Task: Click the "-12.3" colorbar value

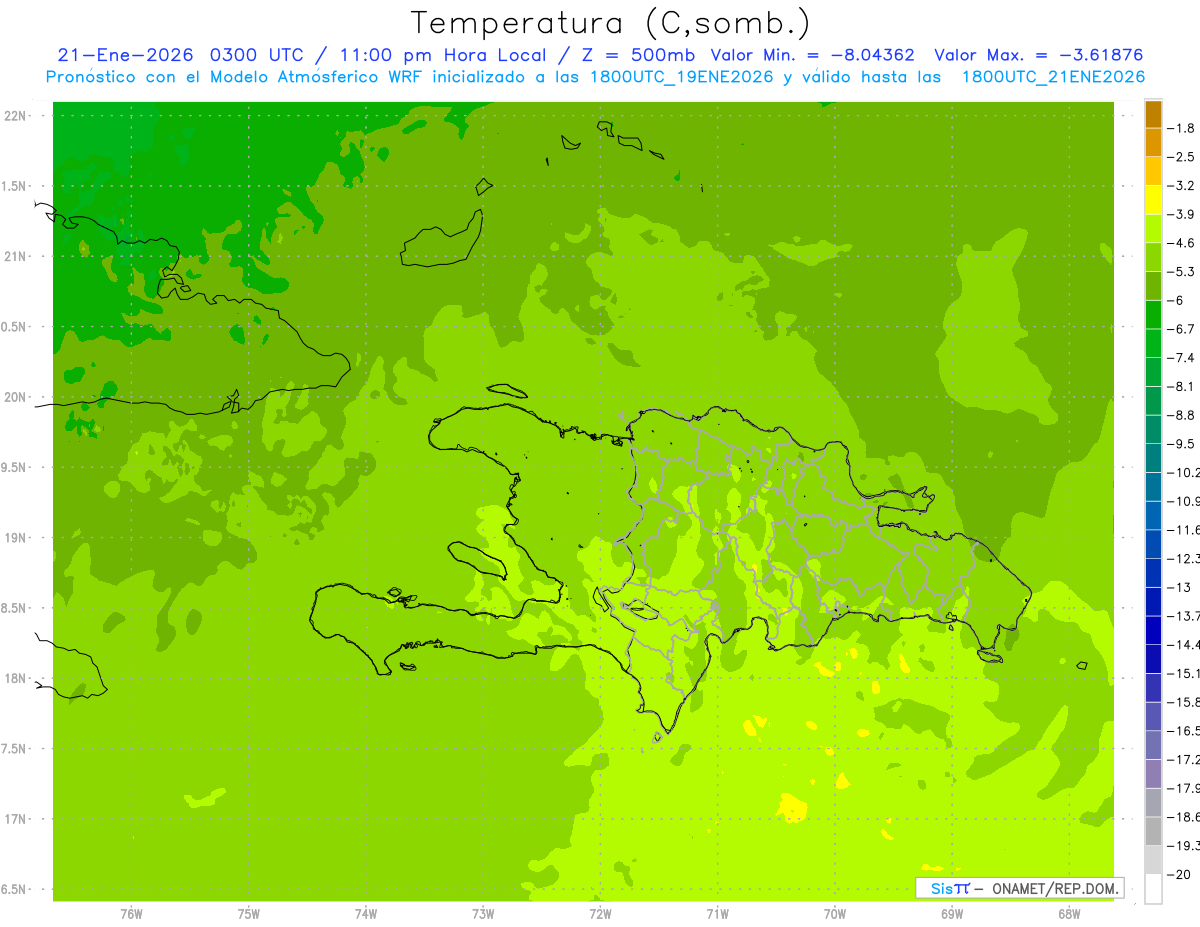Action: coord(1184,558)
